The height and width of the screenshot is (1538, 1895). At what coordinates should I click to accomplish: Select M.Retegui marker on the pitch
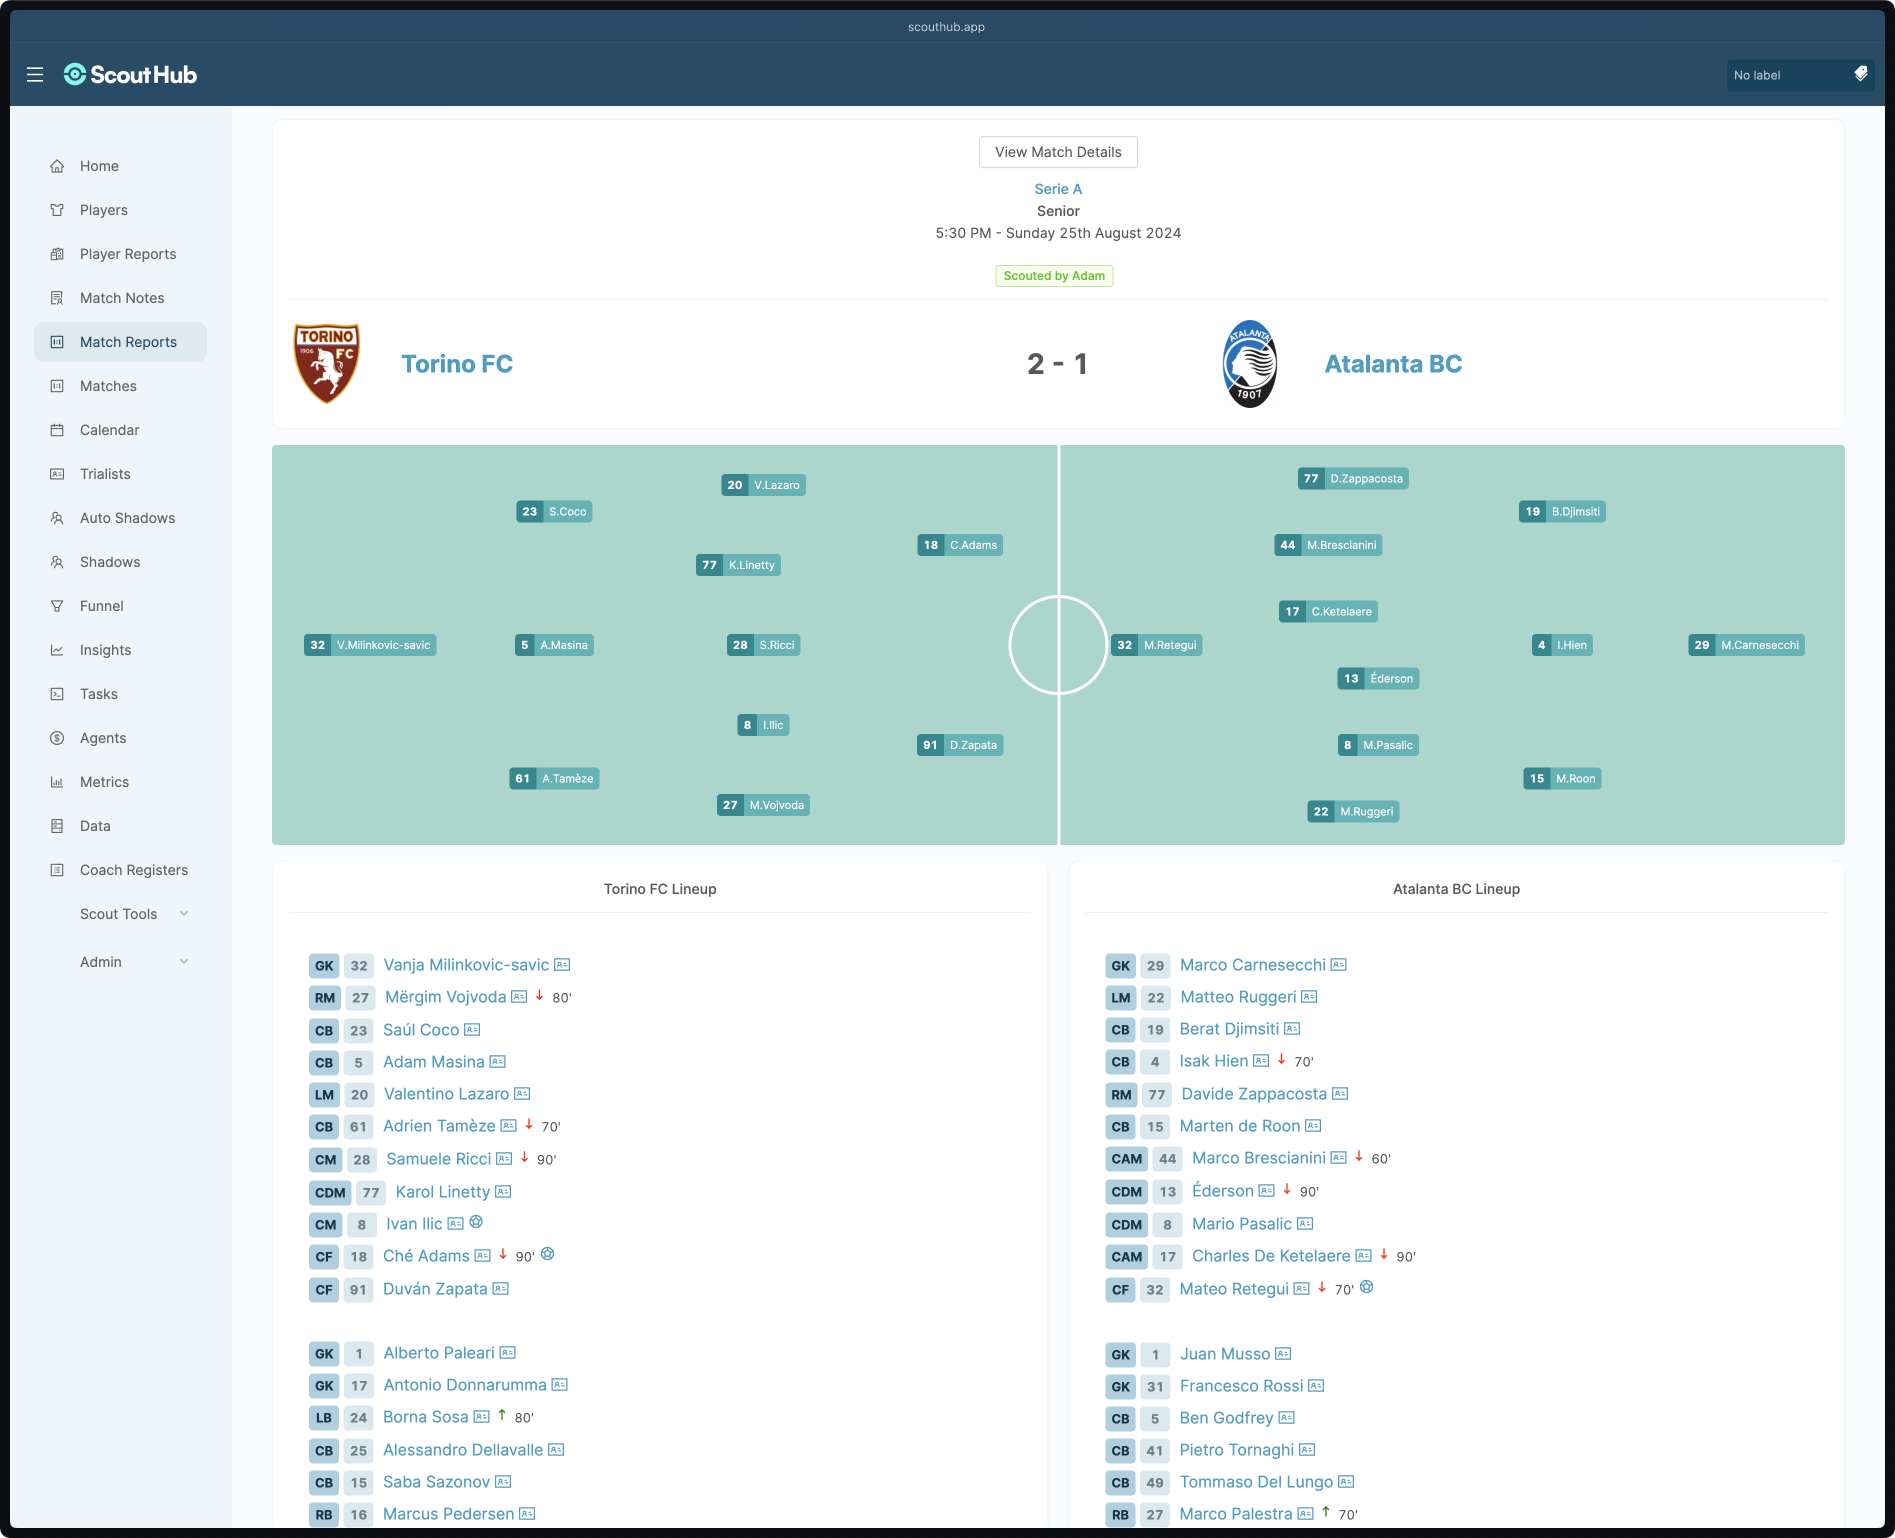pyautogui.click(x=1157, y=645)
